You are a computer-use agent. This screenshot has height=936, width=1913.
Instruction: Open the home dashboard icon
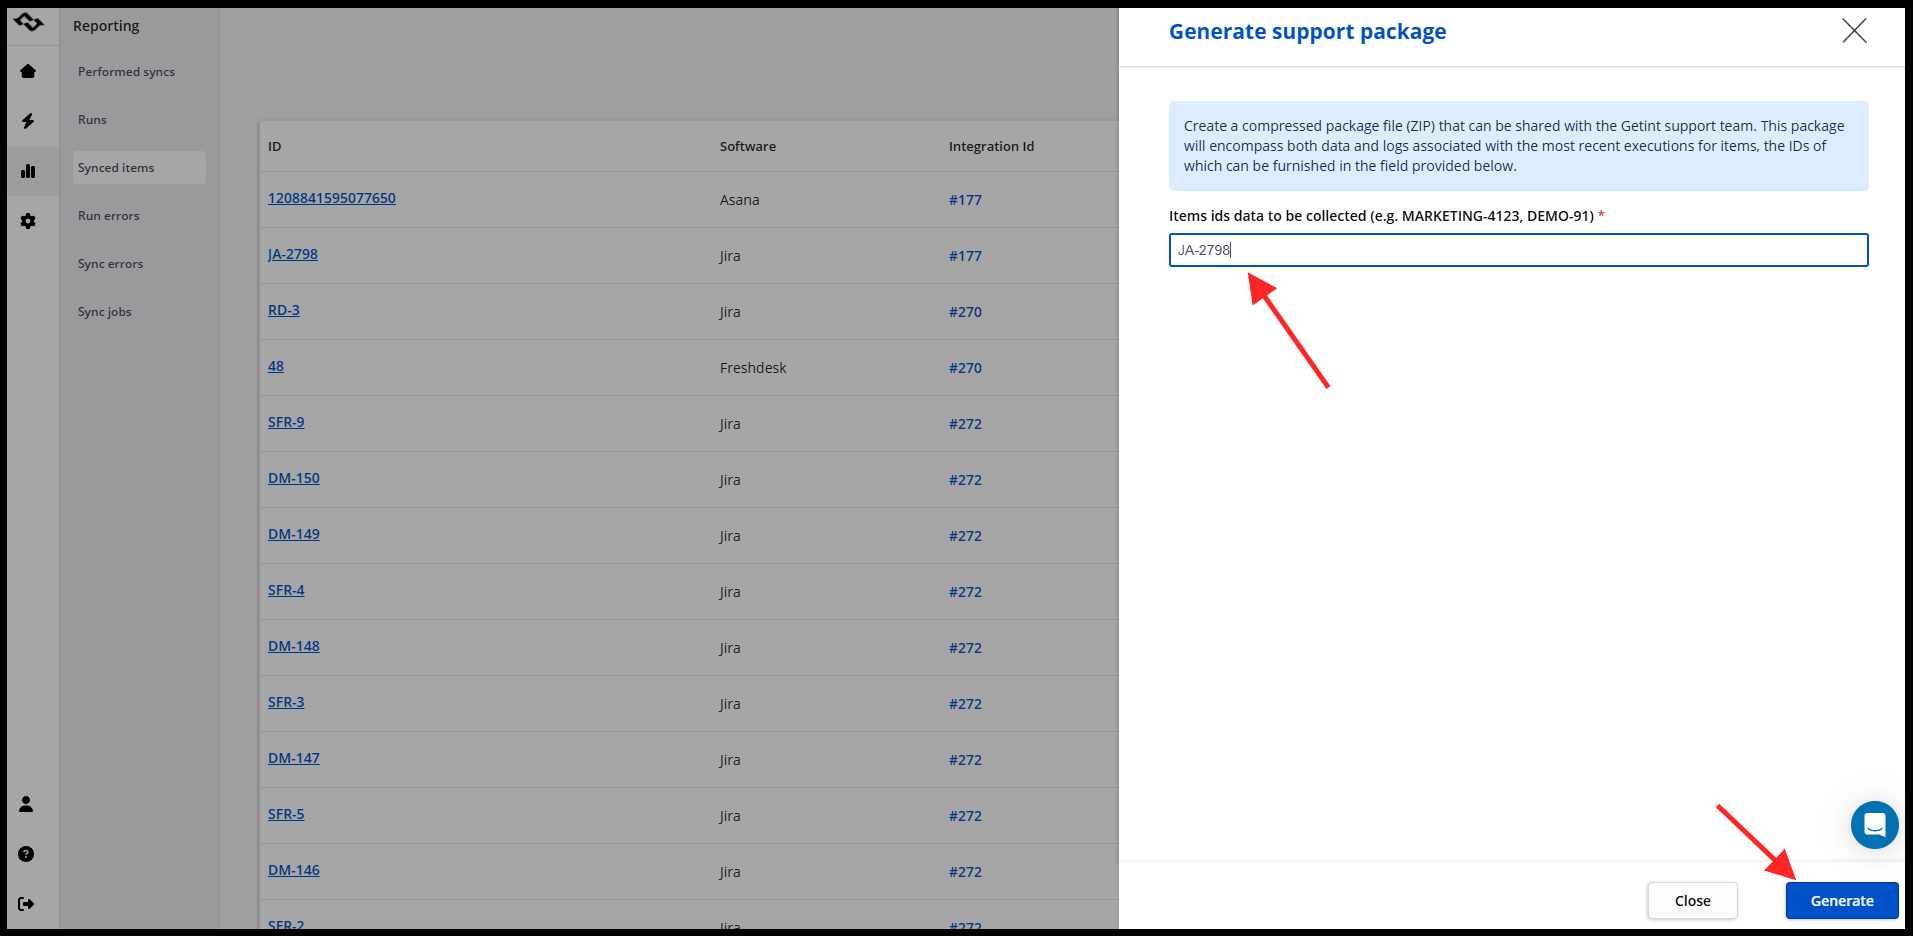[x=28, y=71]
